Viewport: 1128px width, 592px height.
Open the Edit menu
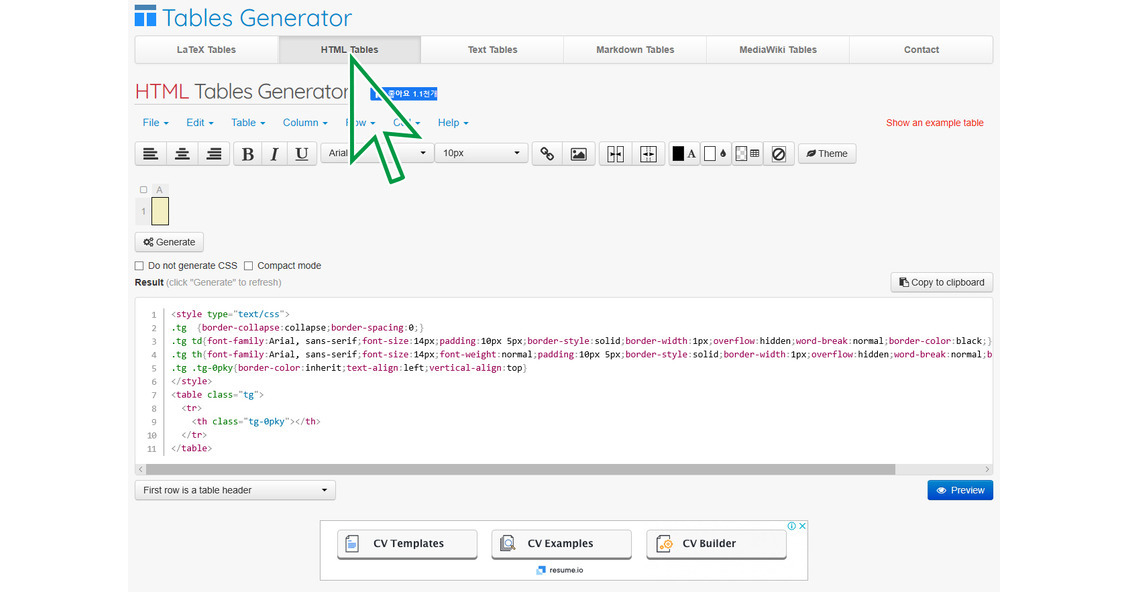click(x=200, y=123)
